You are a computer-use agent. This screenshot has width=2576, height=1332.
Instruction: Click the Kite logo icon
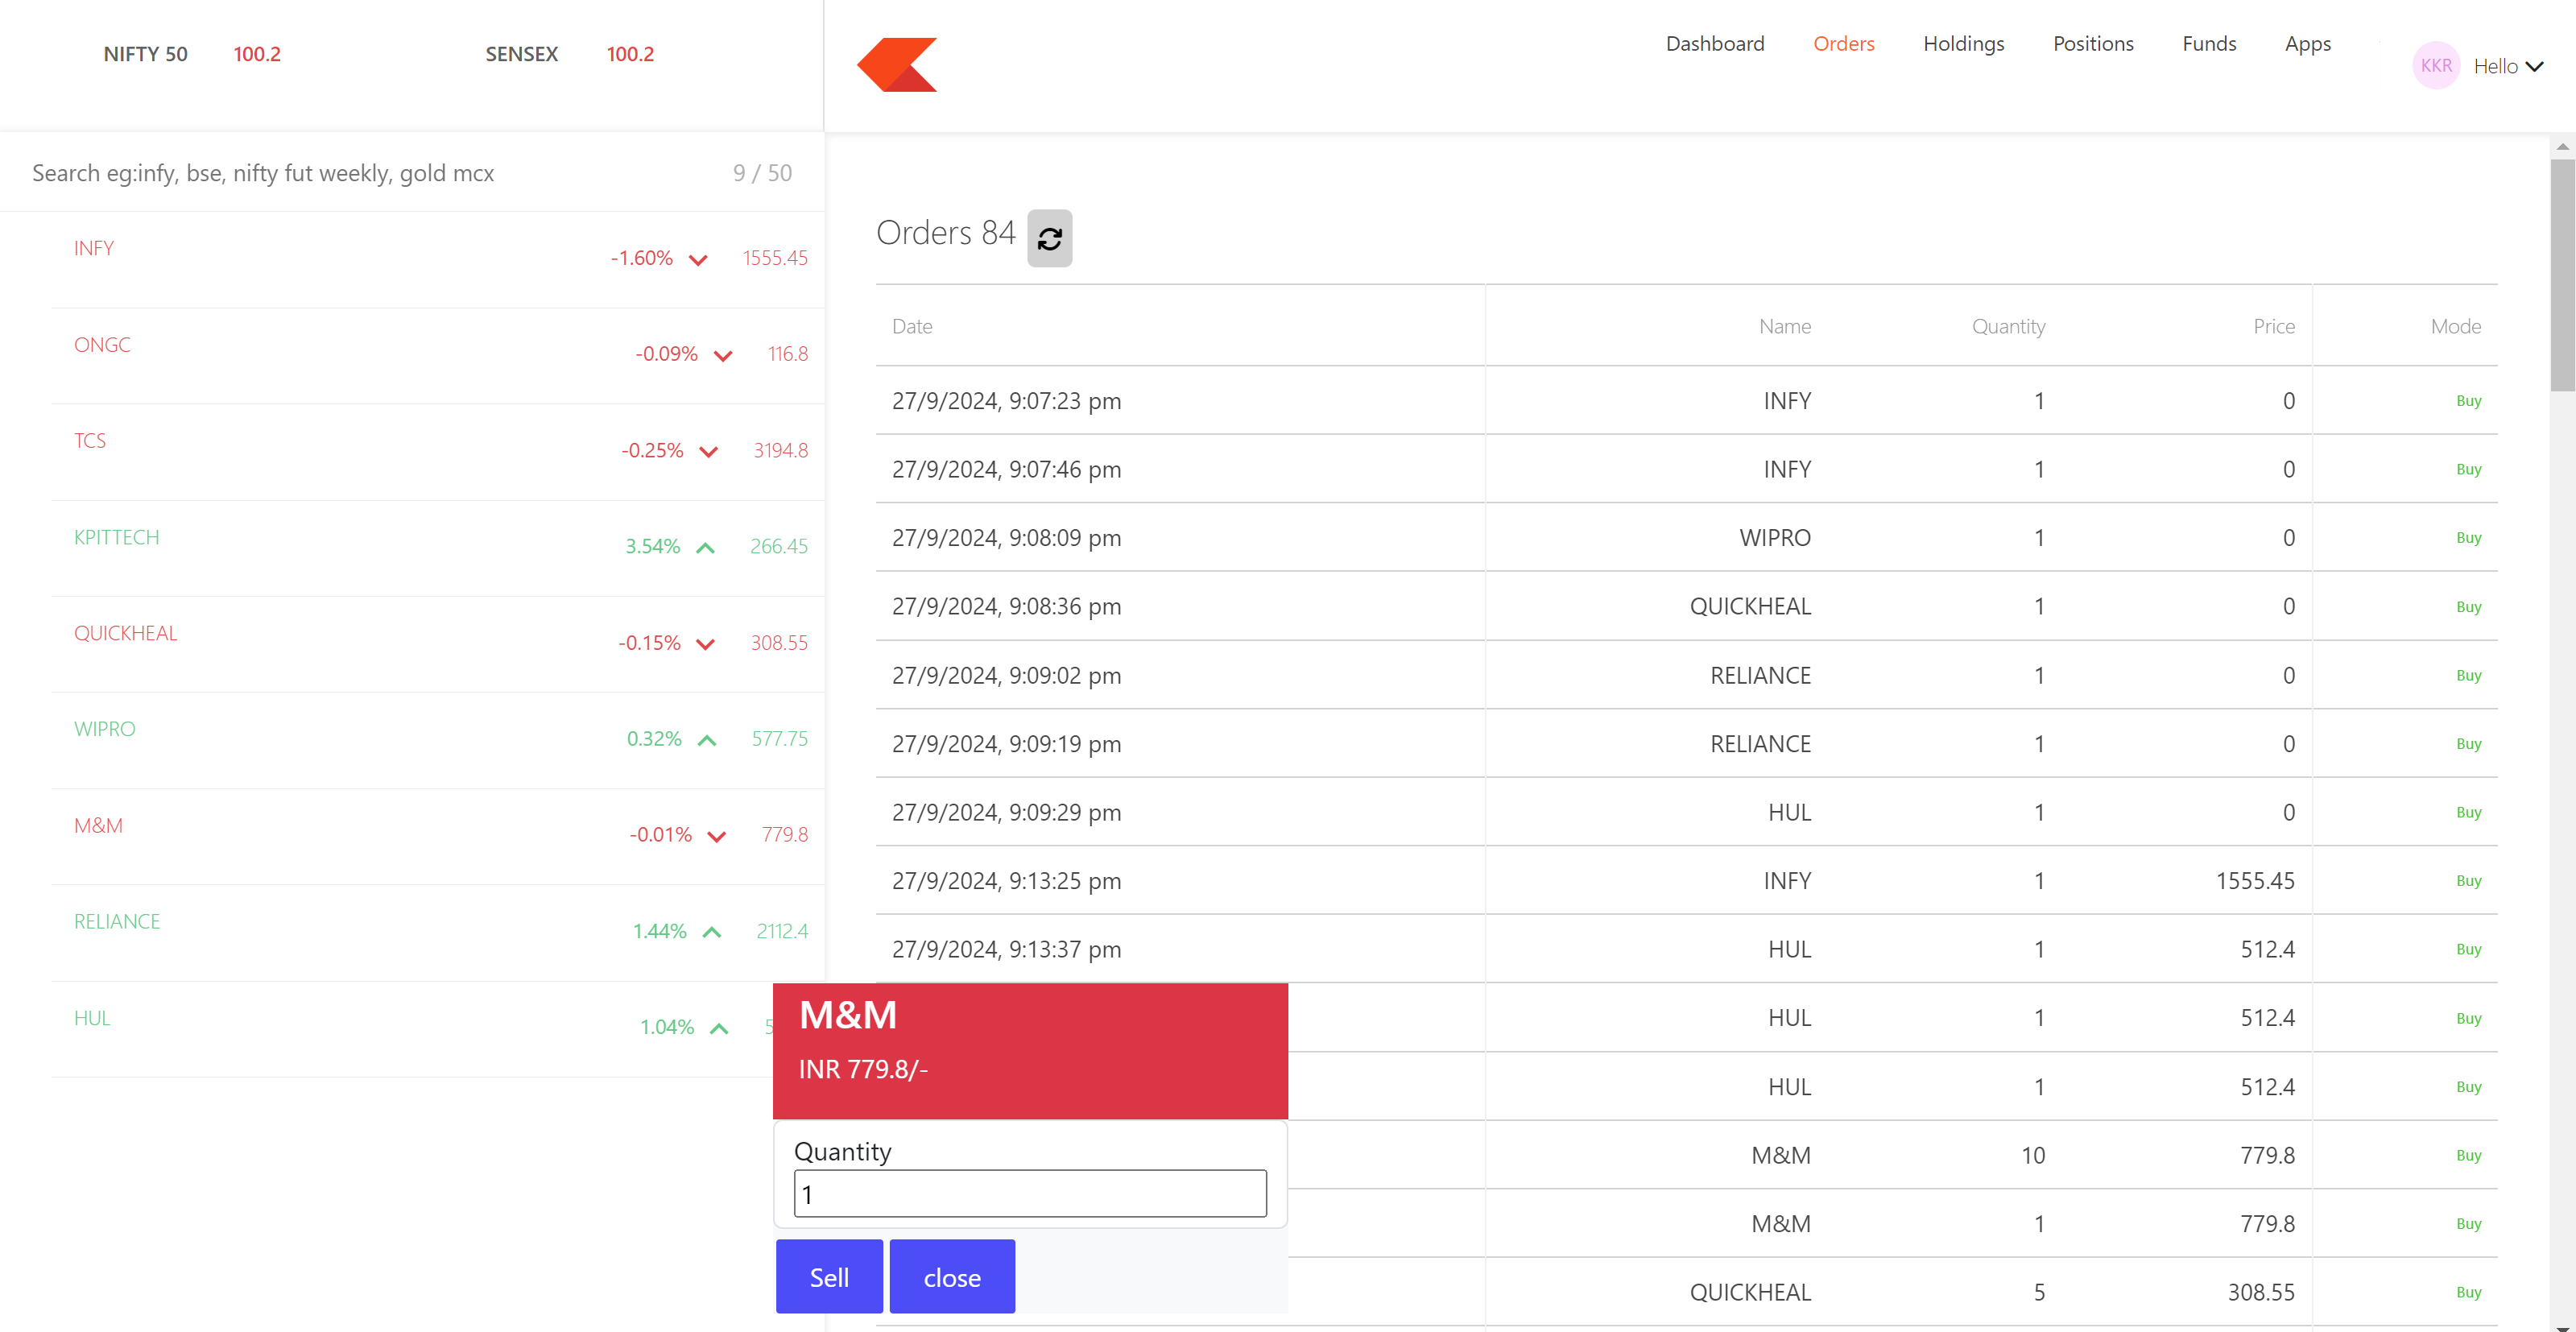point(897,64)
